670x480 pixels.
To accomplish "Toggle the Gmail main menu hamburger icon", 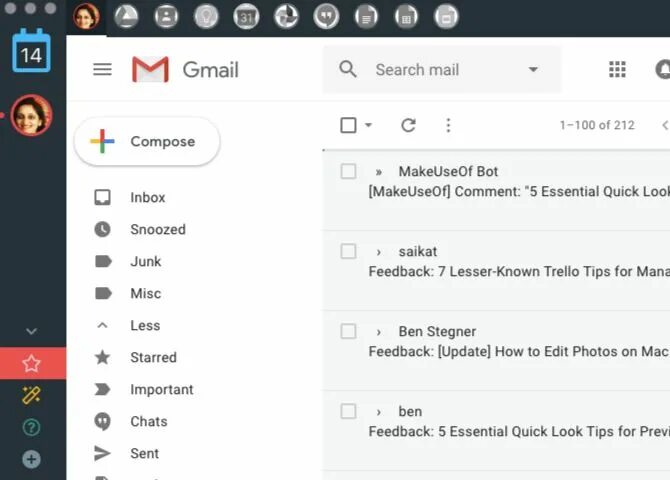I will click(x=103, y=69).
